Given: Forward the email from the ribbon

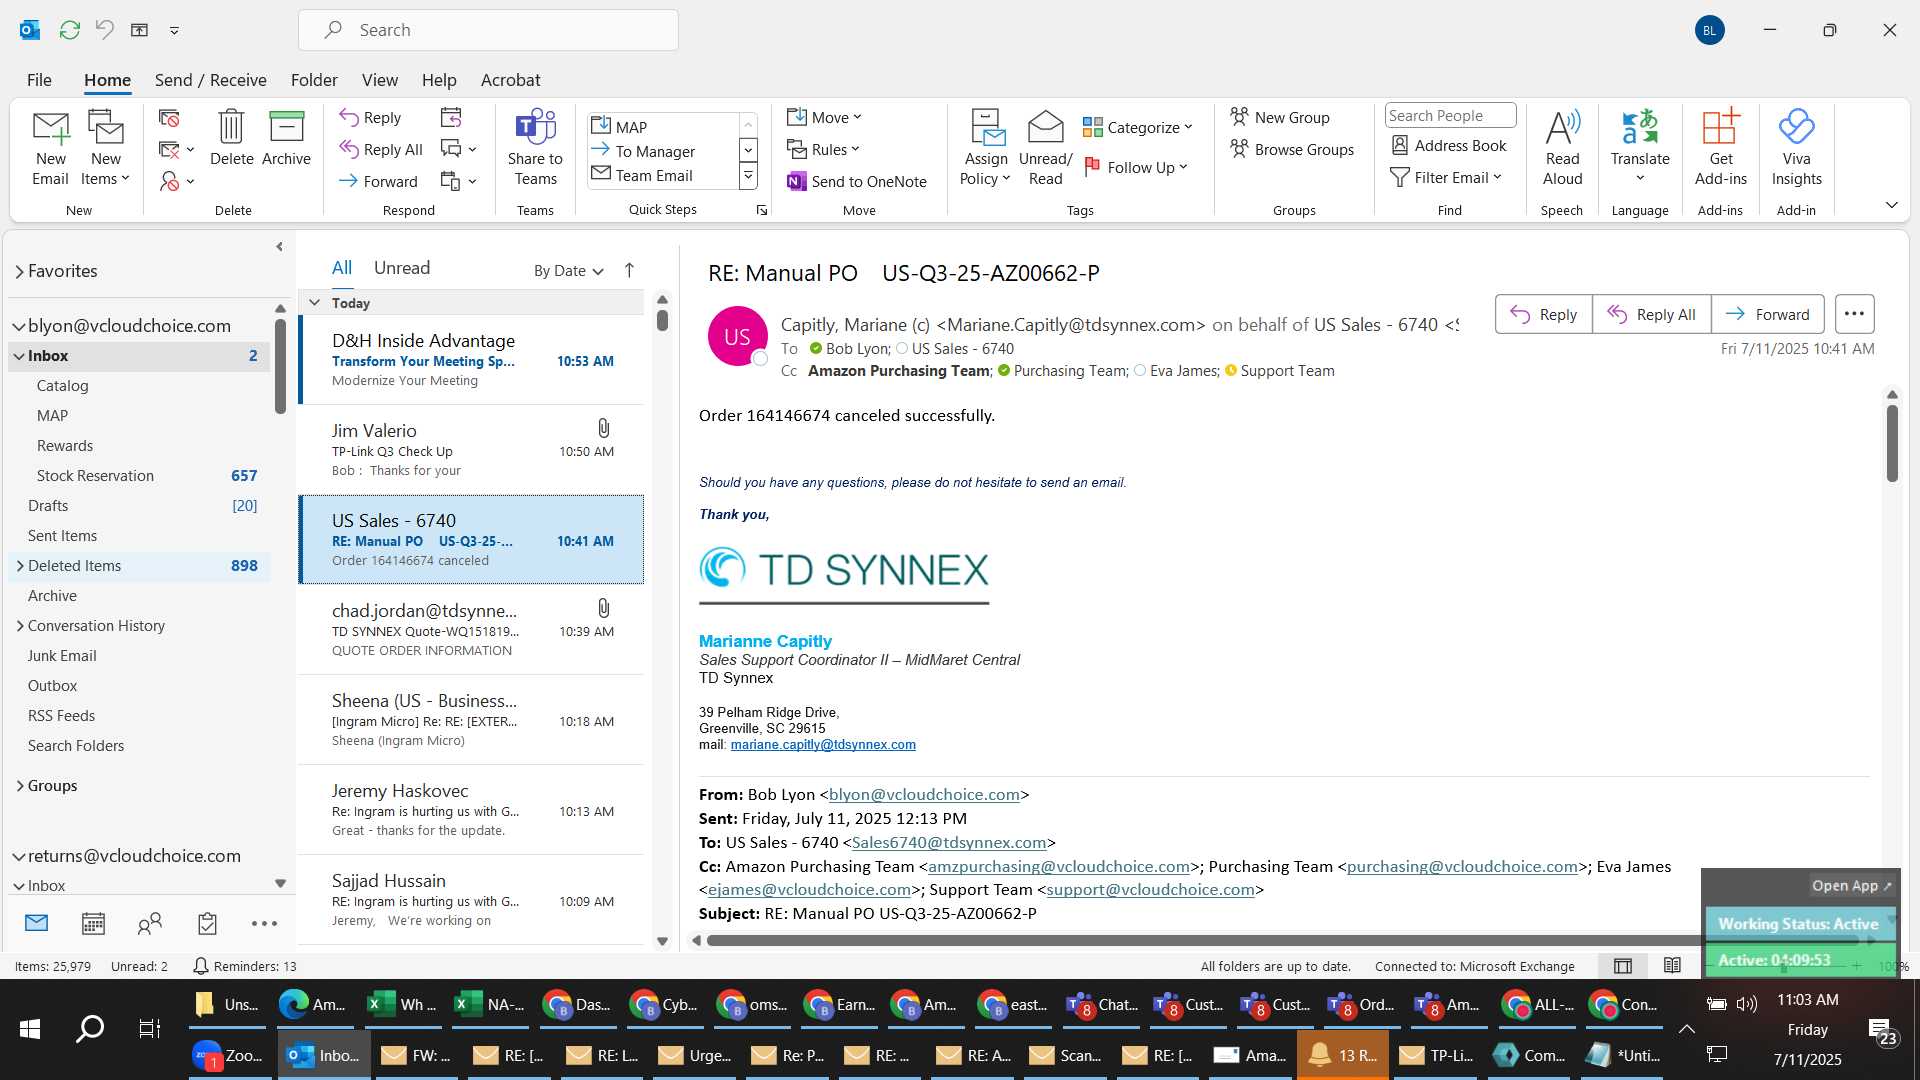Looking at the screenshot, I should tap(378, 181).
